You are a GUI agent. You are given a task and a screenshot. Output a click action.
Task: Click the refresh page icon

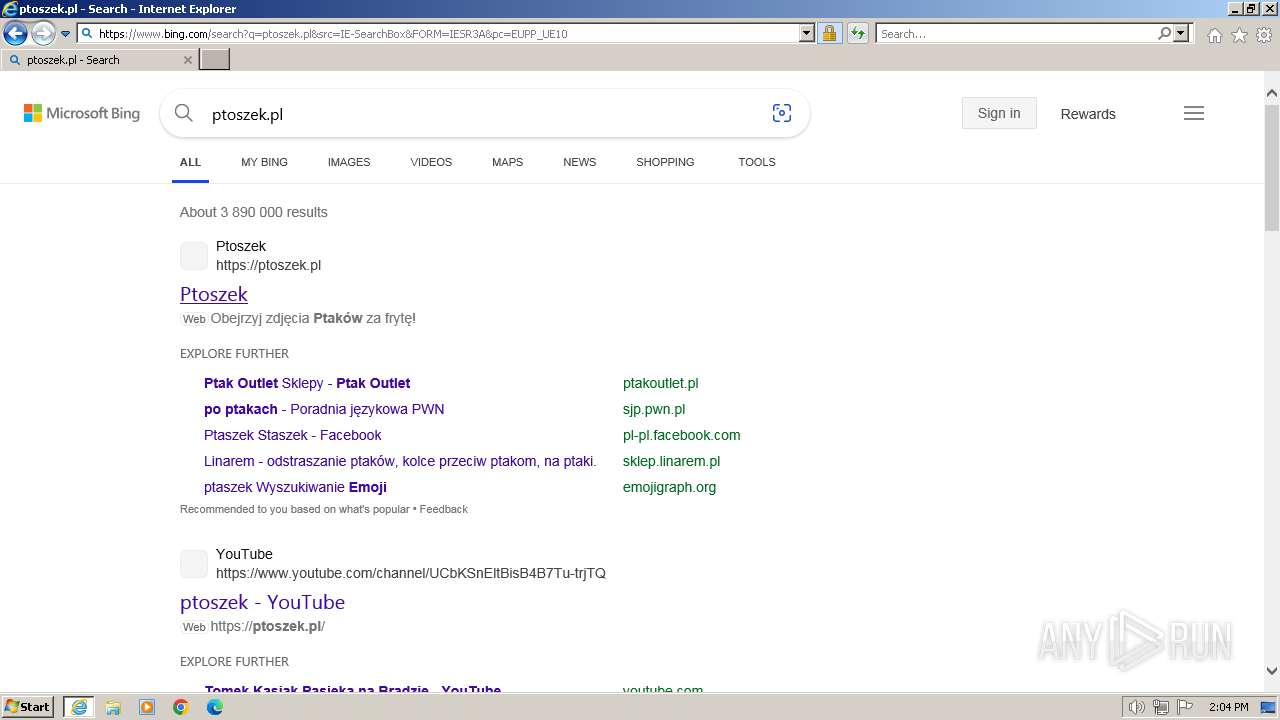coord(858,33)
